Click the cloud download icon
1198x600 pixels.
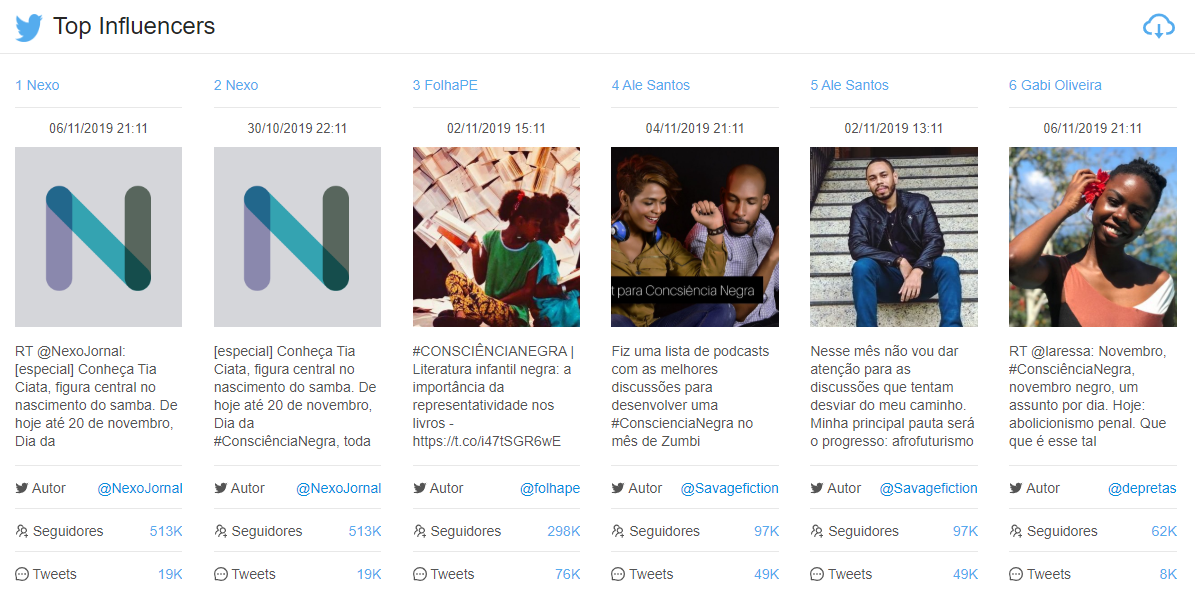click(1158, 27)
